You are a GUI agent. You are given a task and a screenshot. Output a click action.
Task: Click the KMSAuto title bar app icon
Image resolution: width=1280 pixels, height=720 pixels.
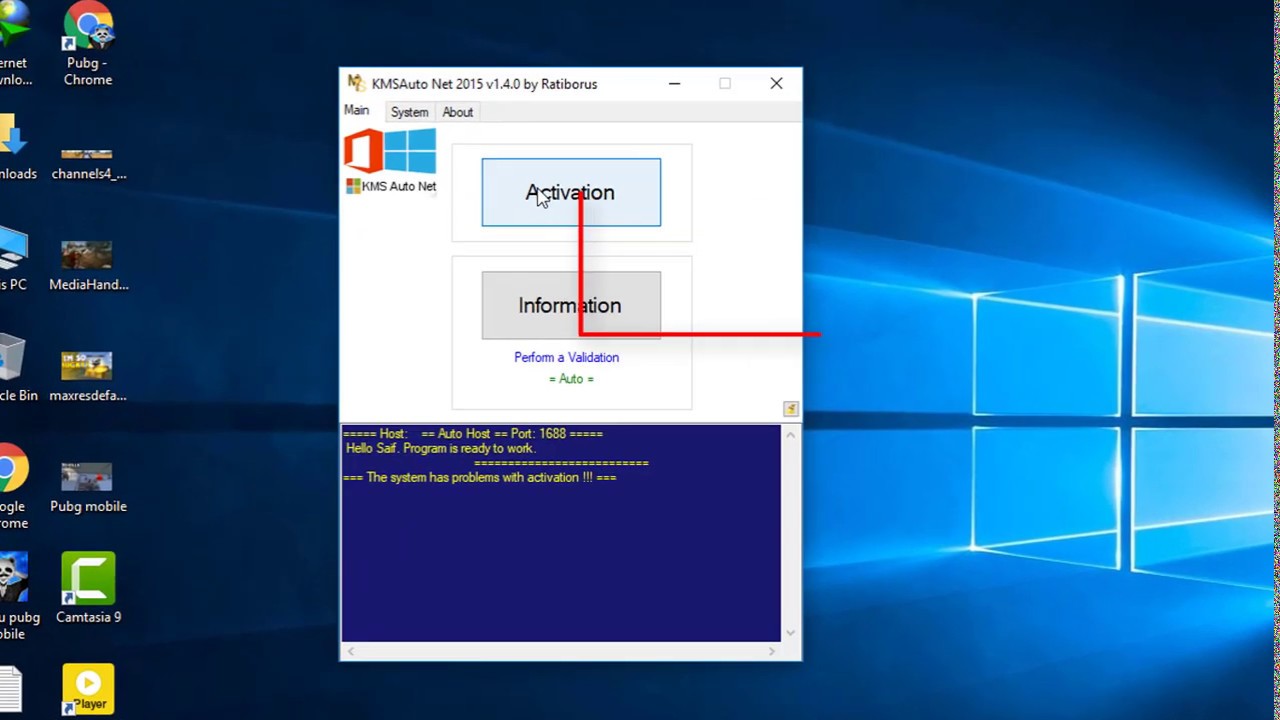(356, 83)
